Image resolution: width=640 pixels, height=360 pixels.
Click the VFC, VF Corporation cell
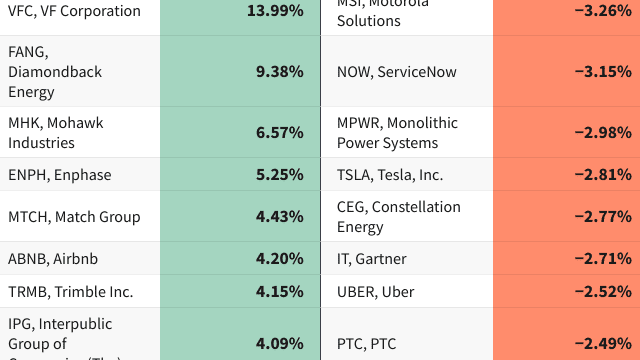(80, 11)
